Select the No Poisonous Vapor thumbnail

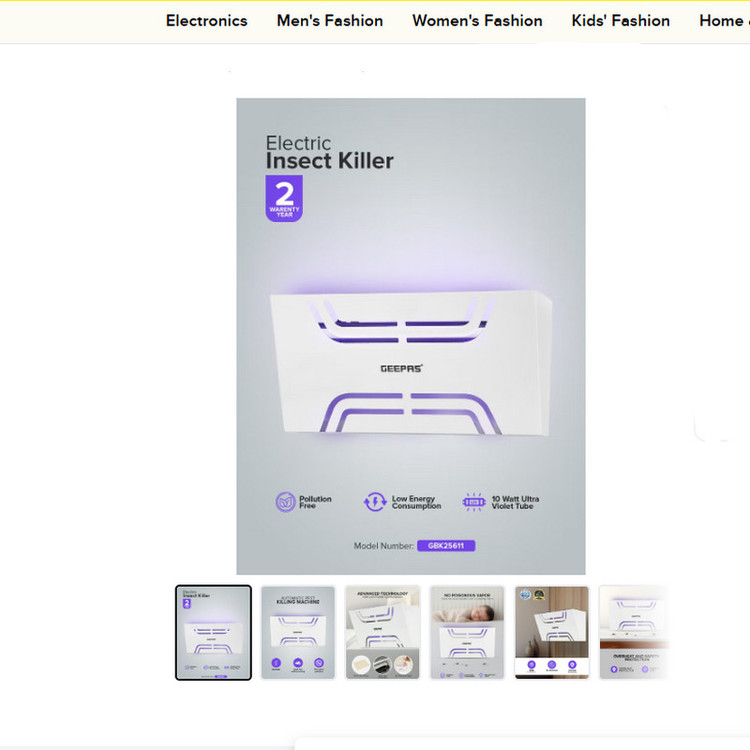click(467, 632)
